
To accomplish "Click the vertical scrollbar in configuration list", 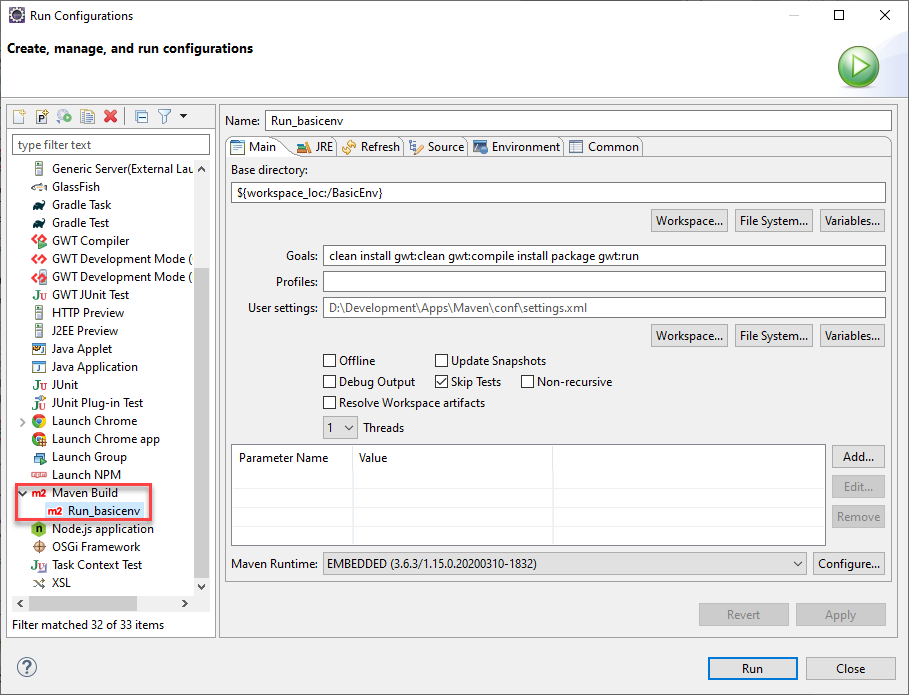I will pos(201,400).
